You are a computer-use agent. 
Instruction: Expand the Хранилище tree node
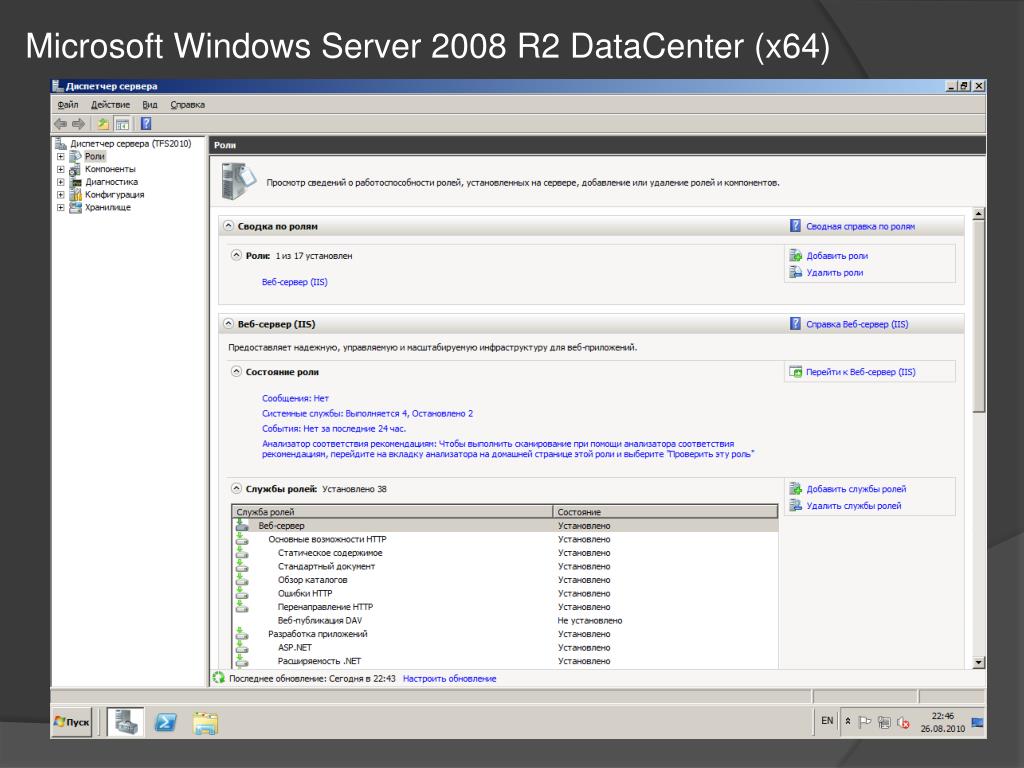[x=60, y=208]
